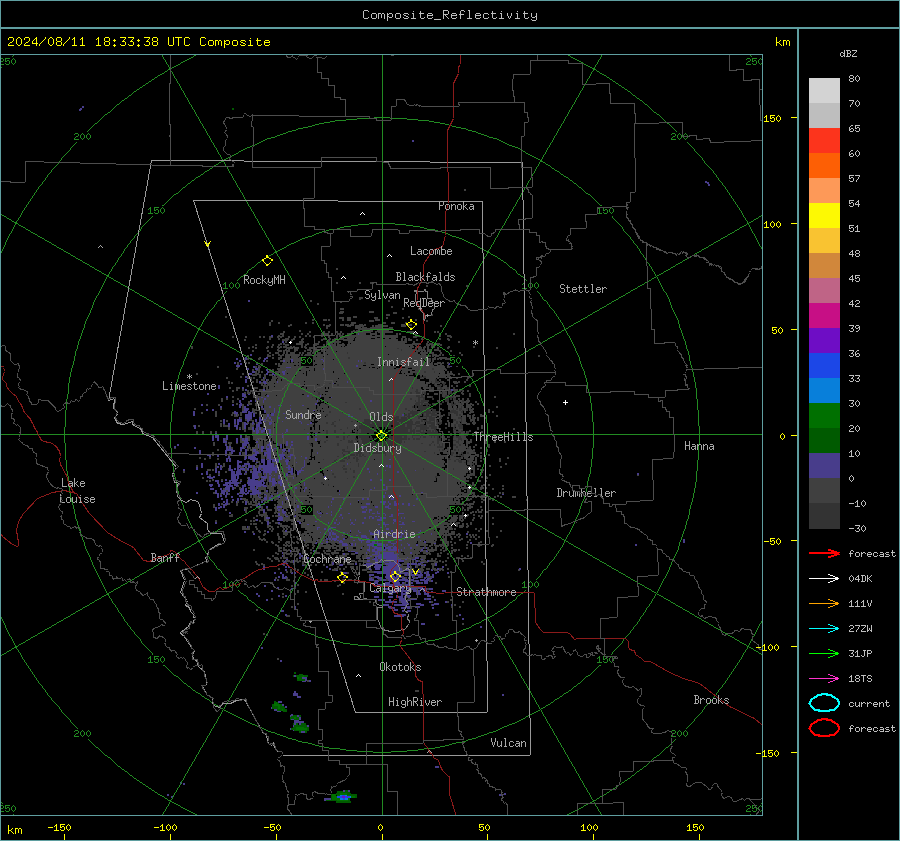Click the Stettler label

[x=583, y=289]
